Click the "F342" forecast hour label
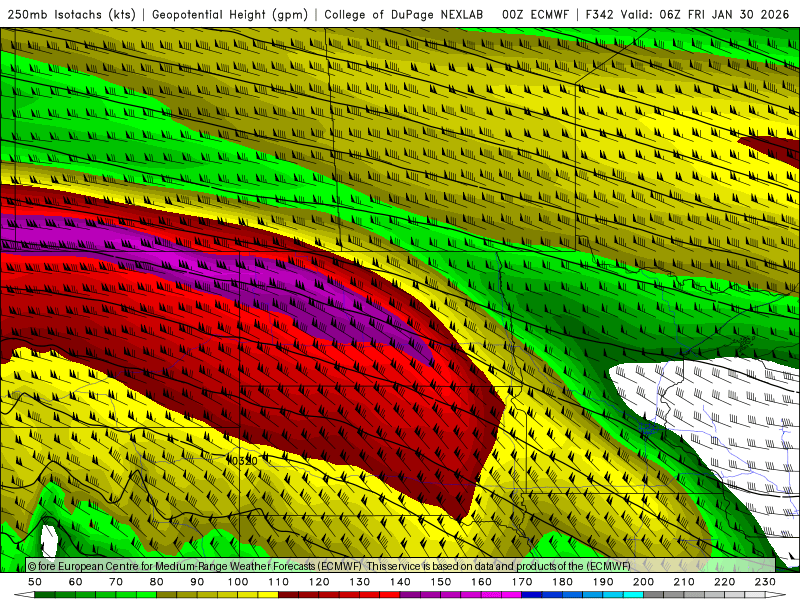800x600 pixels. pos(599,14)
